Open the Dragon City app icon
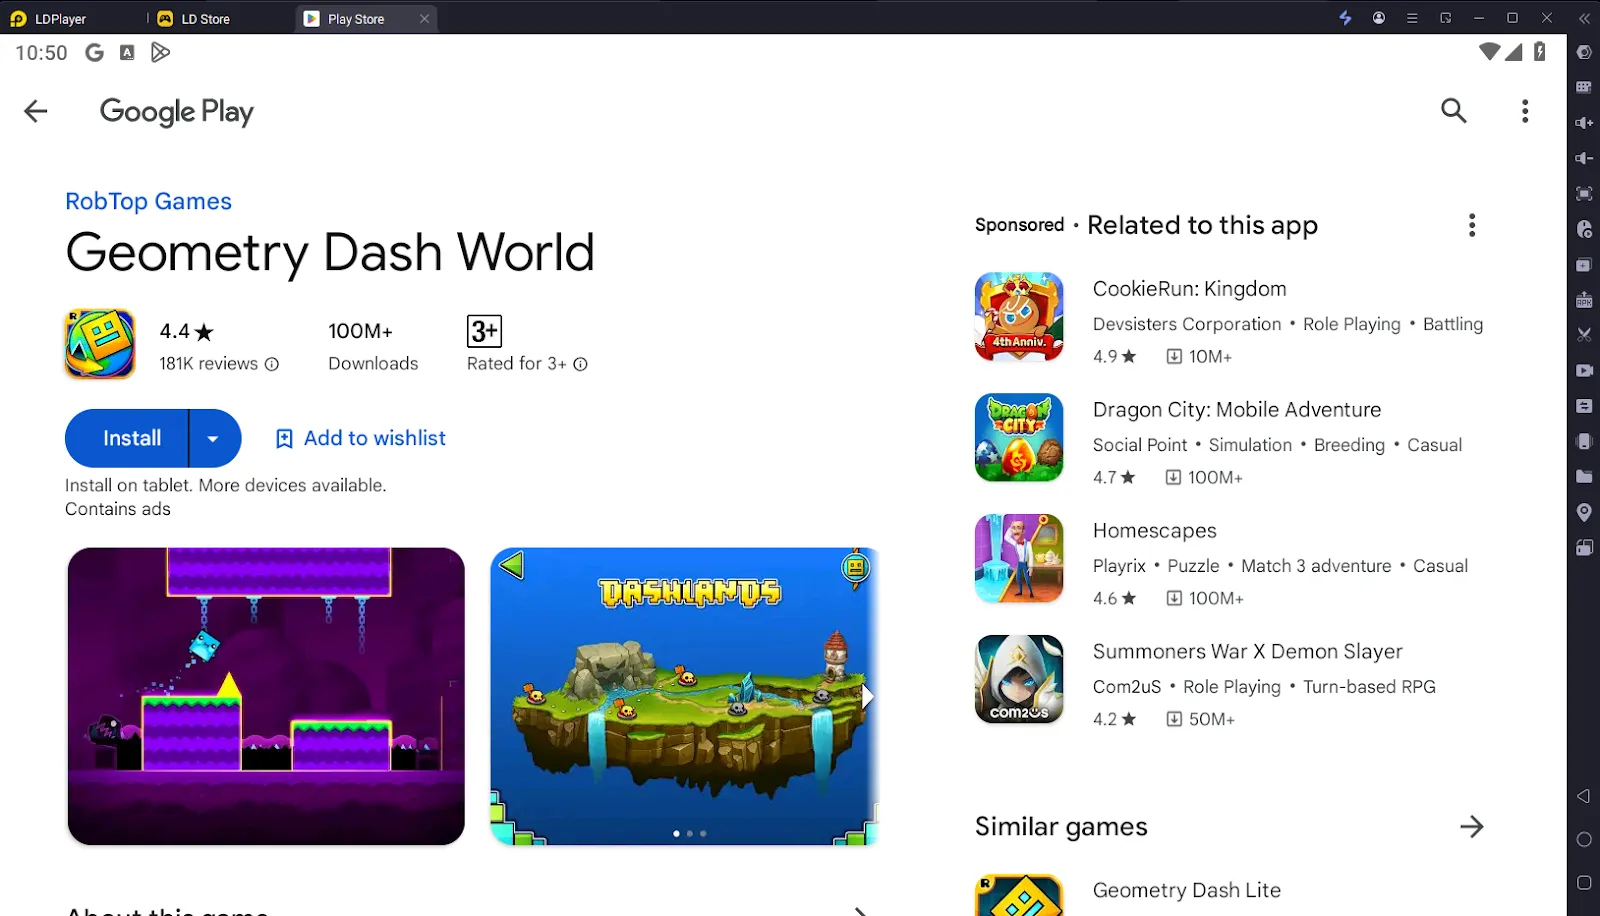1600x916 pixels. [1018, 438]
